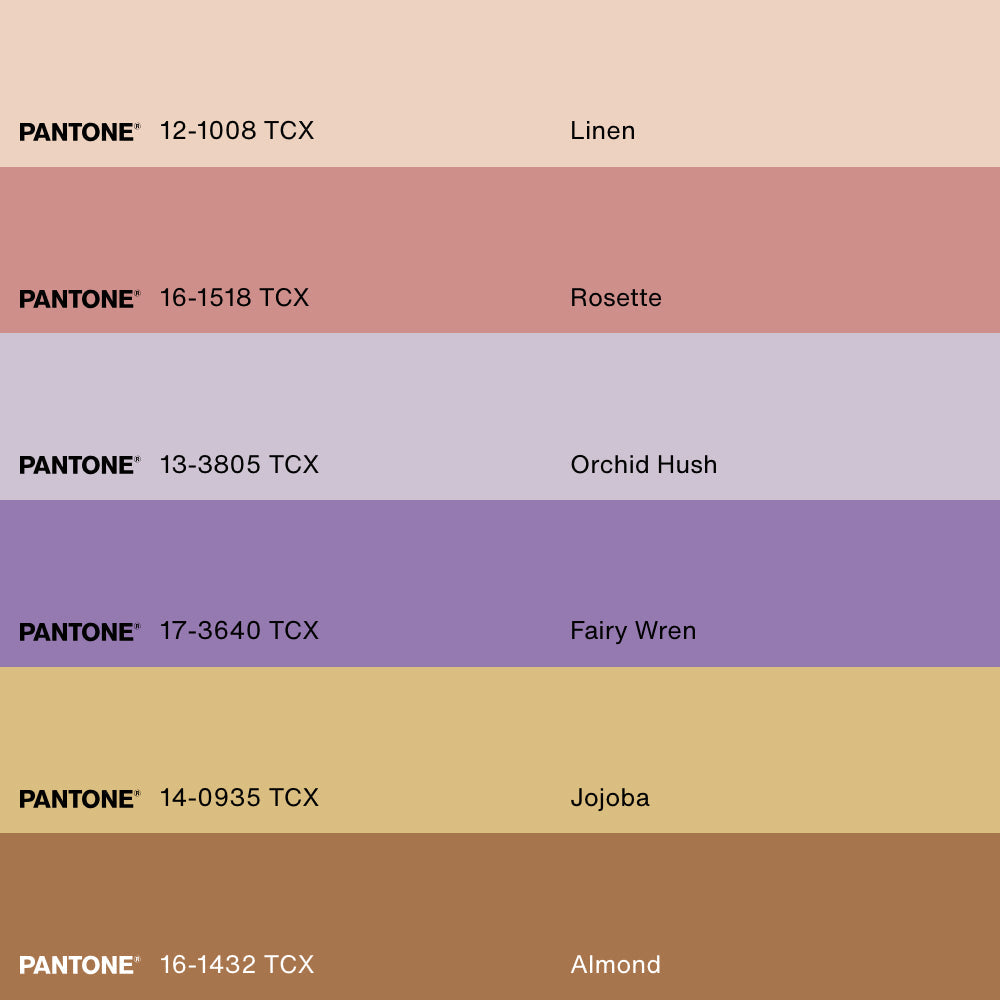1000x1000 pixels.
Task: Select the Jojoba yellow swatch
Action: click(x=500, y=750)
